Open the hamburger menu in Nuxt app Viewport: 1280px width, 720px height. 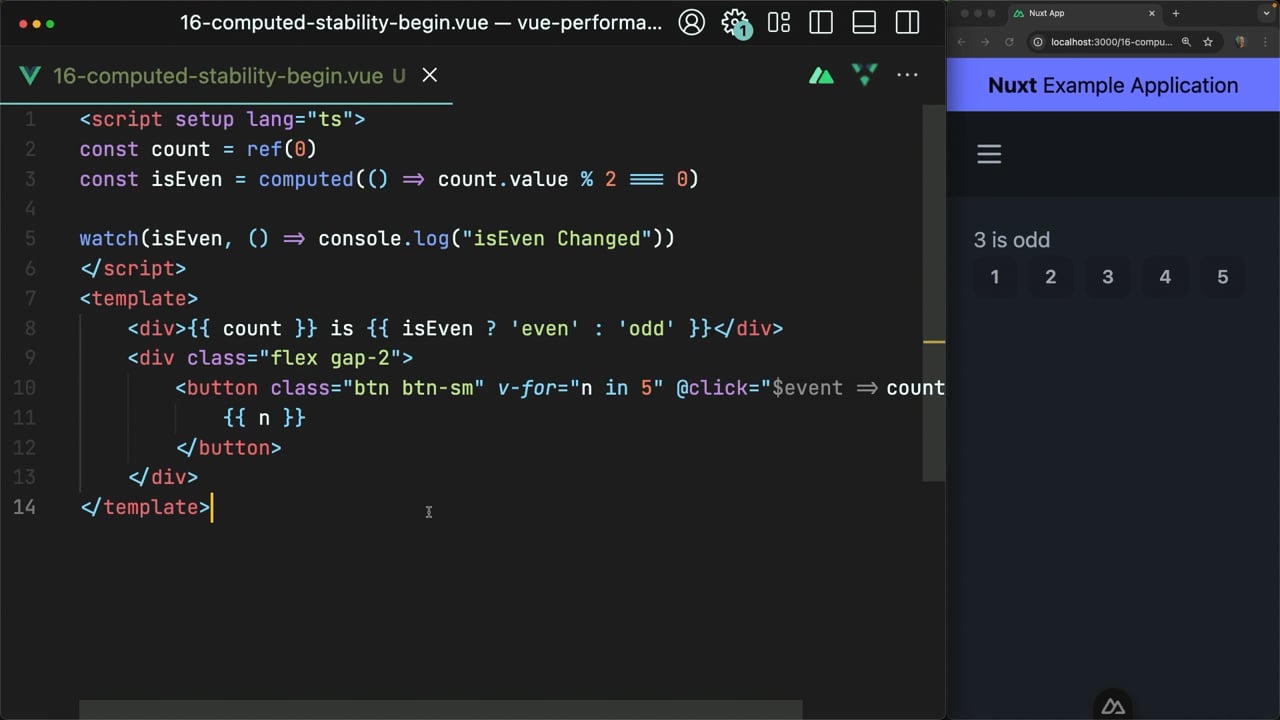tap(989, 154)
